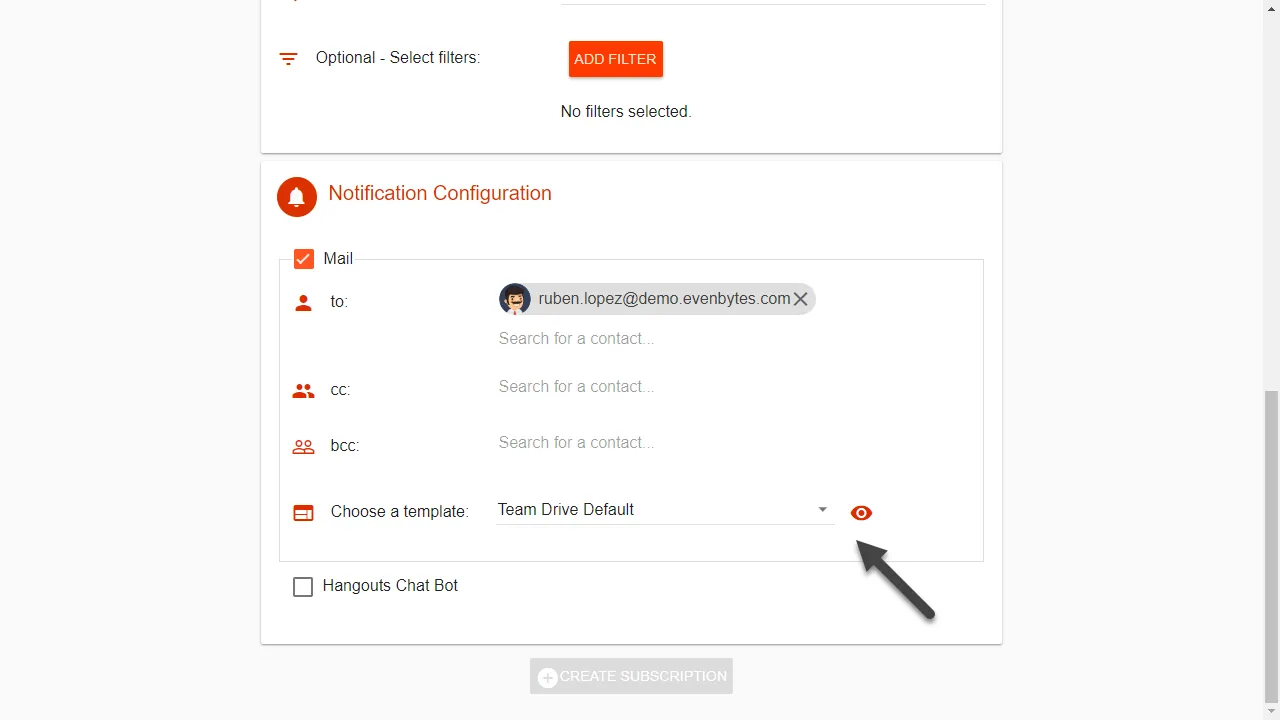Click the page vertical scrollbar thumb
Screen dimensions: 1280x720
[1272, 547]
